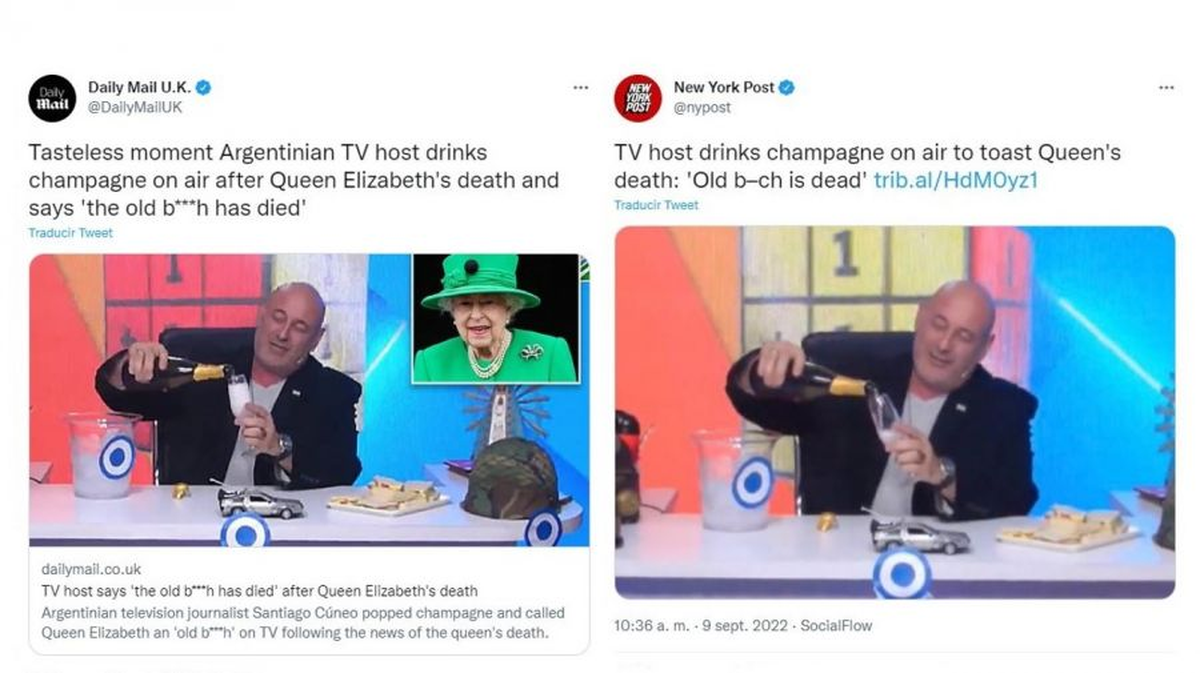Viewport: 1200px width, 673px height.
Task: Open the New York Post tweet's more options menu
Action: (x=1166, y=88)
